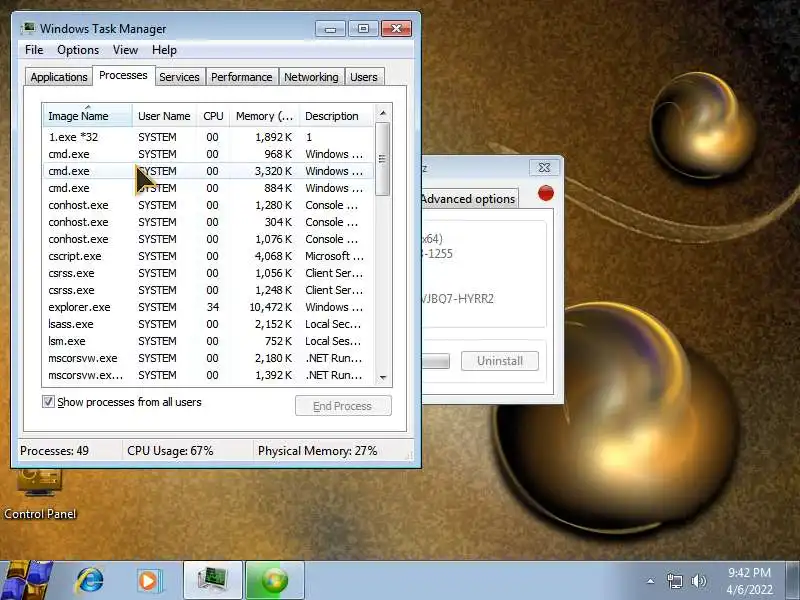Close the background dialog window
Viewport: 800px width, 600px height.
[x=544, y=167]
